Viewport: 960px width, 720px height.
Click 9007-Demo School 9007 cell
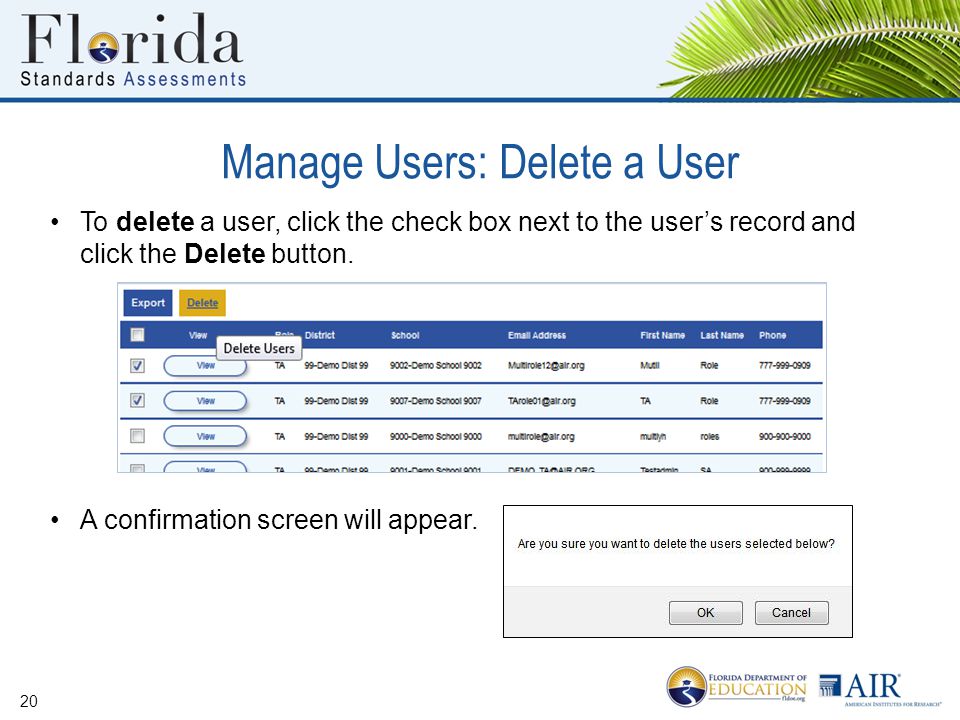pos(436,401)
